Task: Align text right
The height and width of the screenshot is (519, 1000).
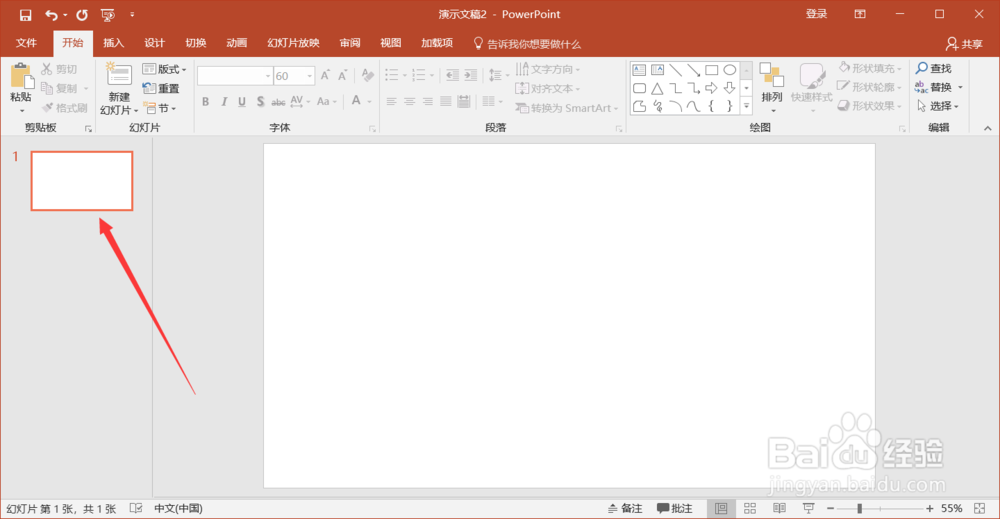Action: coord(427,101)
